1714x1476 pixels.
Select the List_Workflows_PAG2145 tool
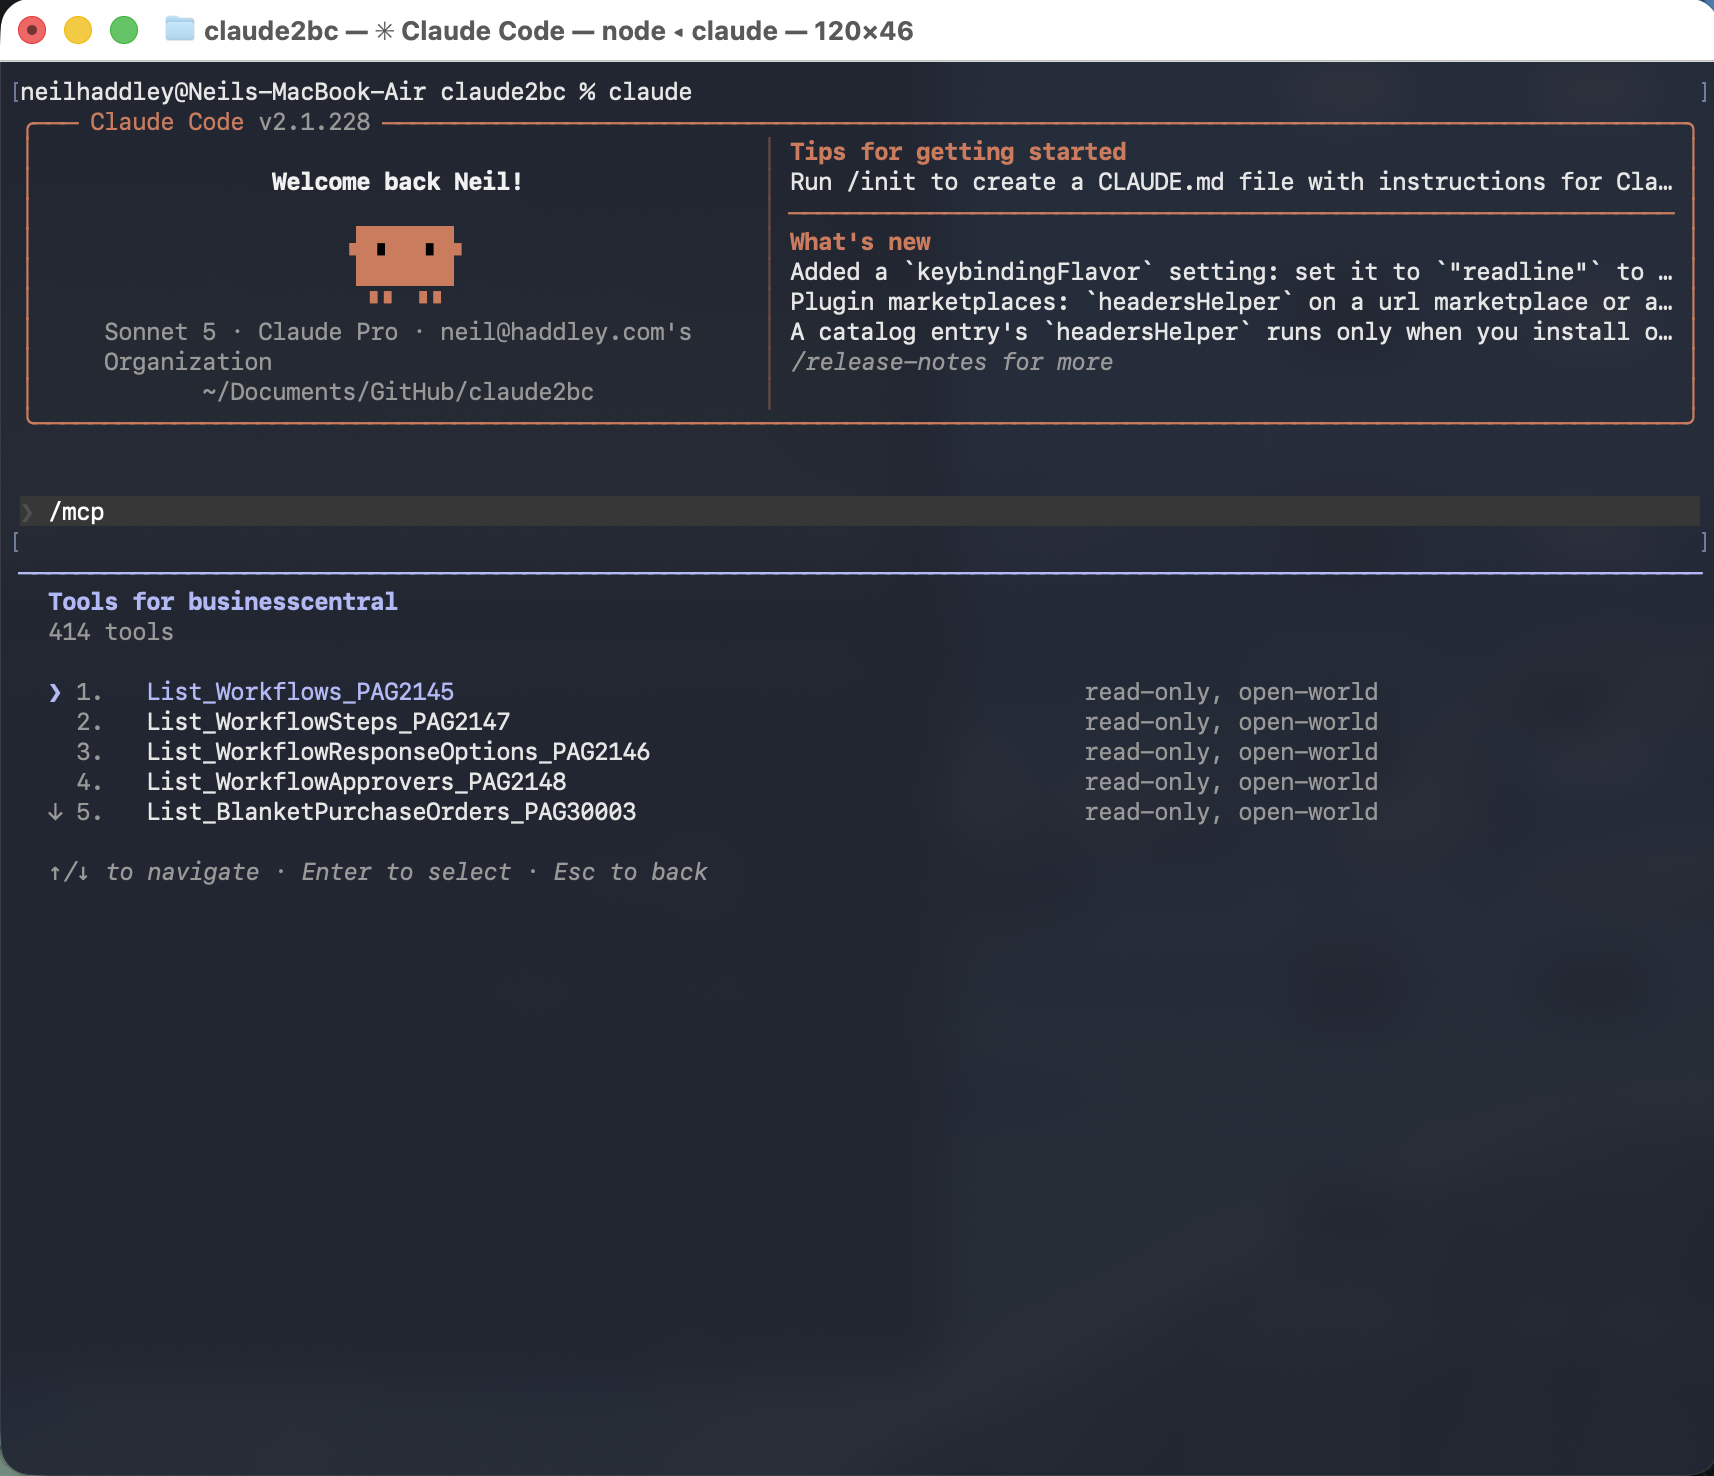(300, 692)
